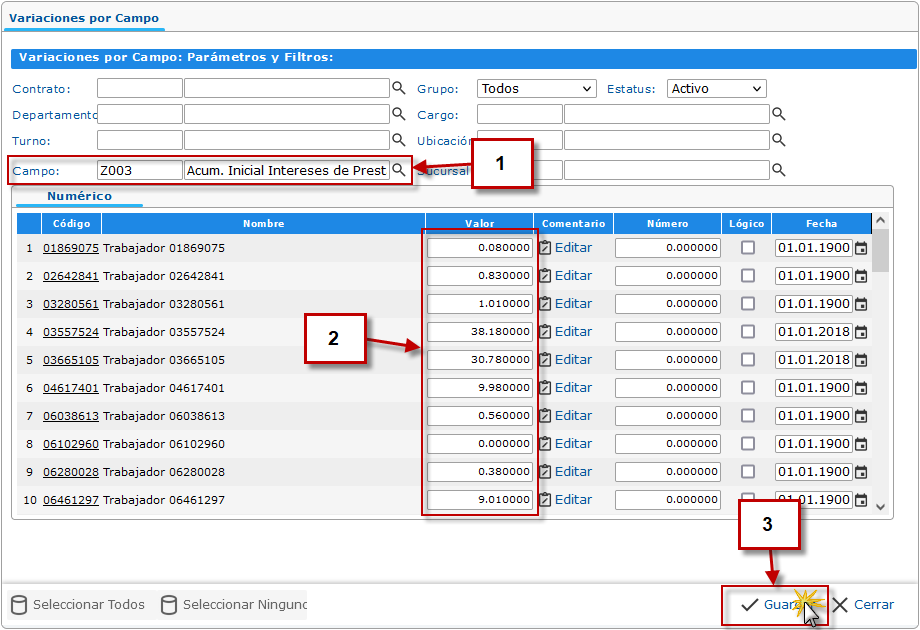Click the Cerrar button
920x630 pixels.
863,605
